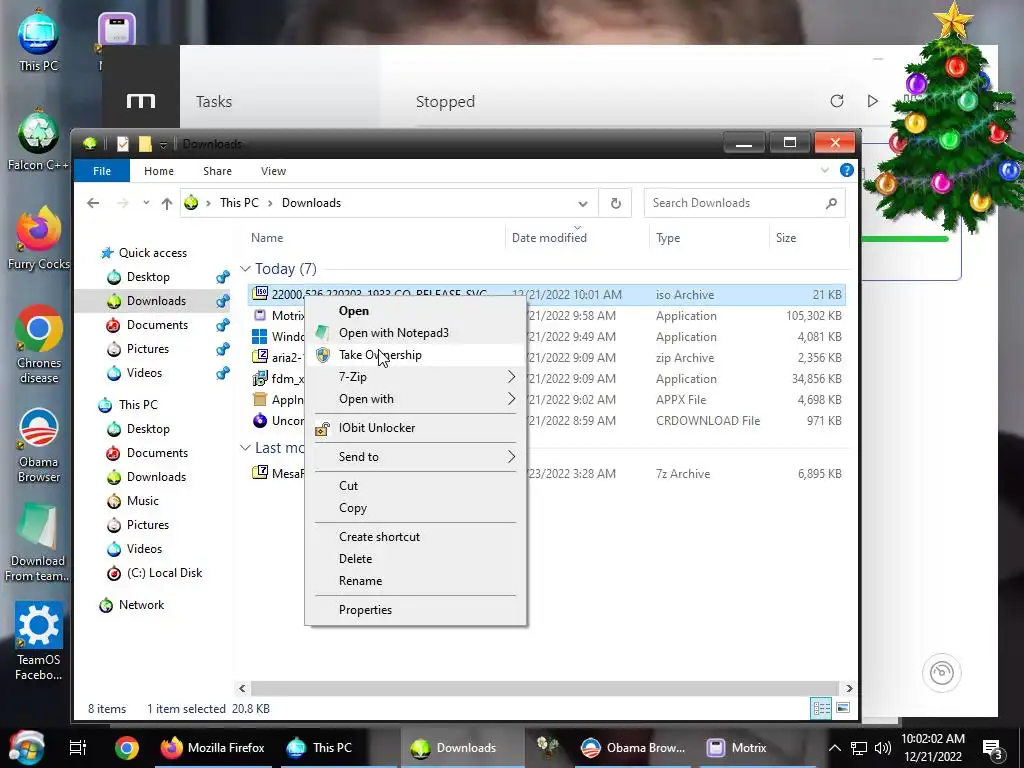Go back with Explorer back arrow
Viewport: 1024px width, 768px height.
(93, 203)
